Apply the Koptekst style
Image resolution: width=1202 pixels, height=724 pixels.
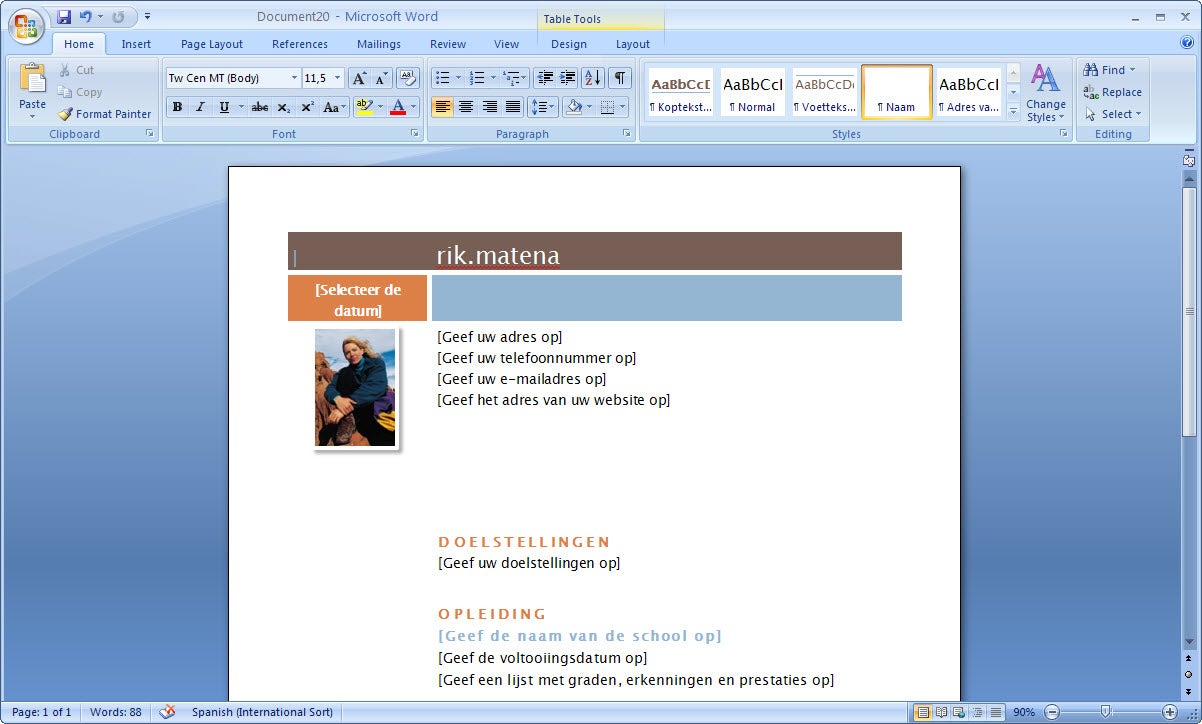pyautogui.click(x=681, y=92)
